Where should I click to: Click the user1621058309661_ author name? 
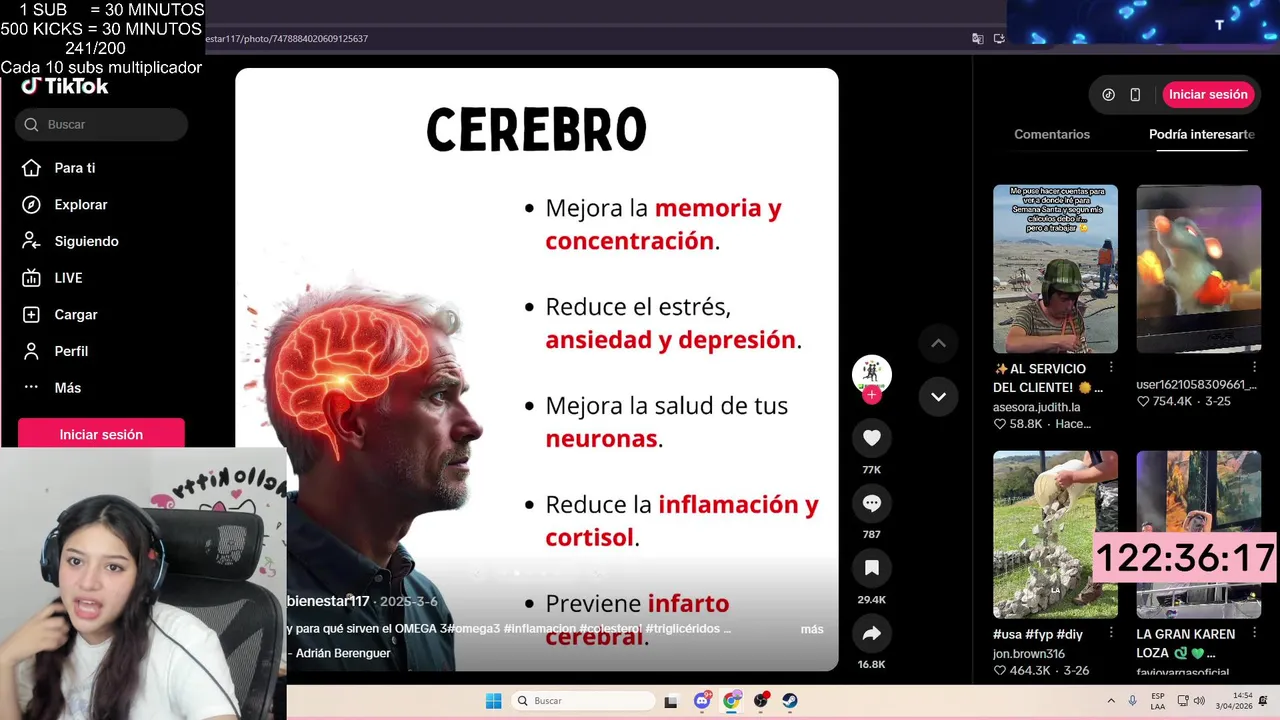[x=1196, y=384]
